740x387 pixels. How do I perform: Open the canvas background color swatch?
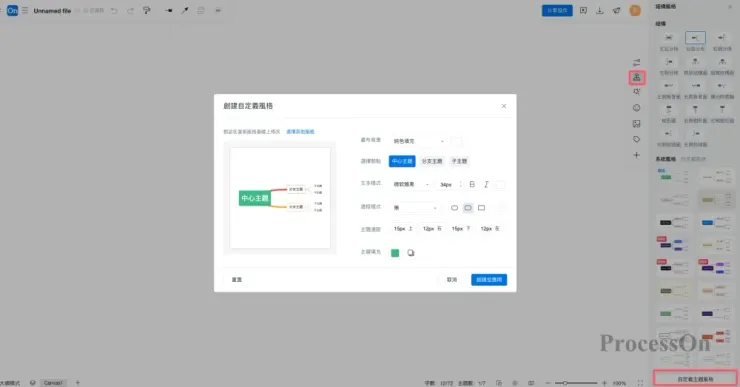(x=456, y=141)
